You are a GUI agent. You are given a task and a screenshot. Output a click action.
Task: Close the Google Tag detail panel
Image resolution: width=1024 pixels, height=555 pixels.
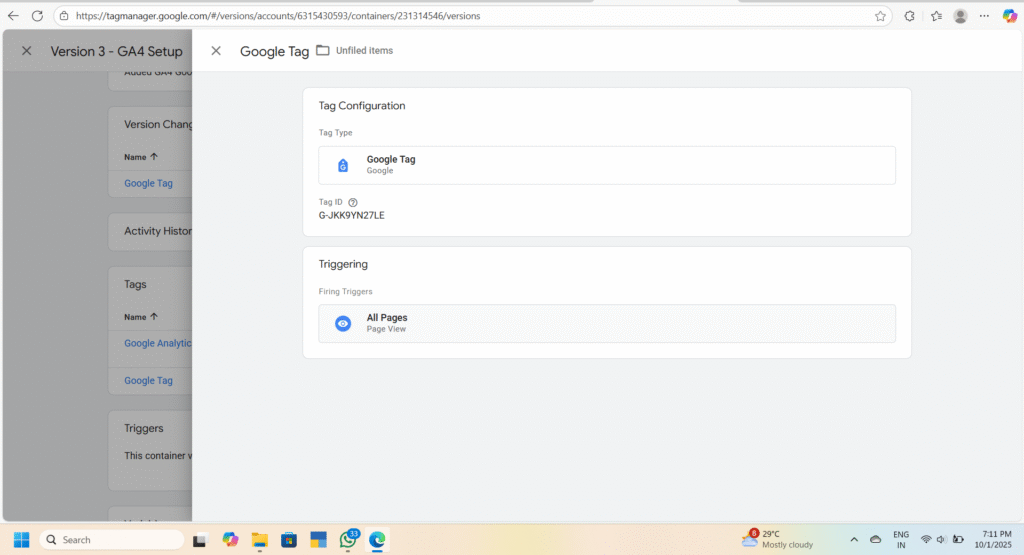216,51
